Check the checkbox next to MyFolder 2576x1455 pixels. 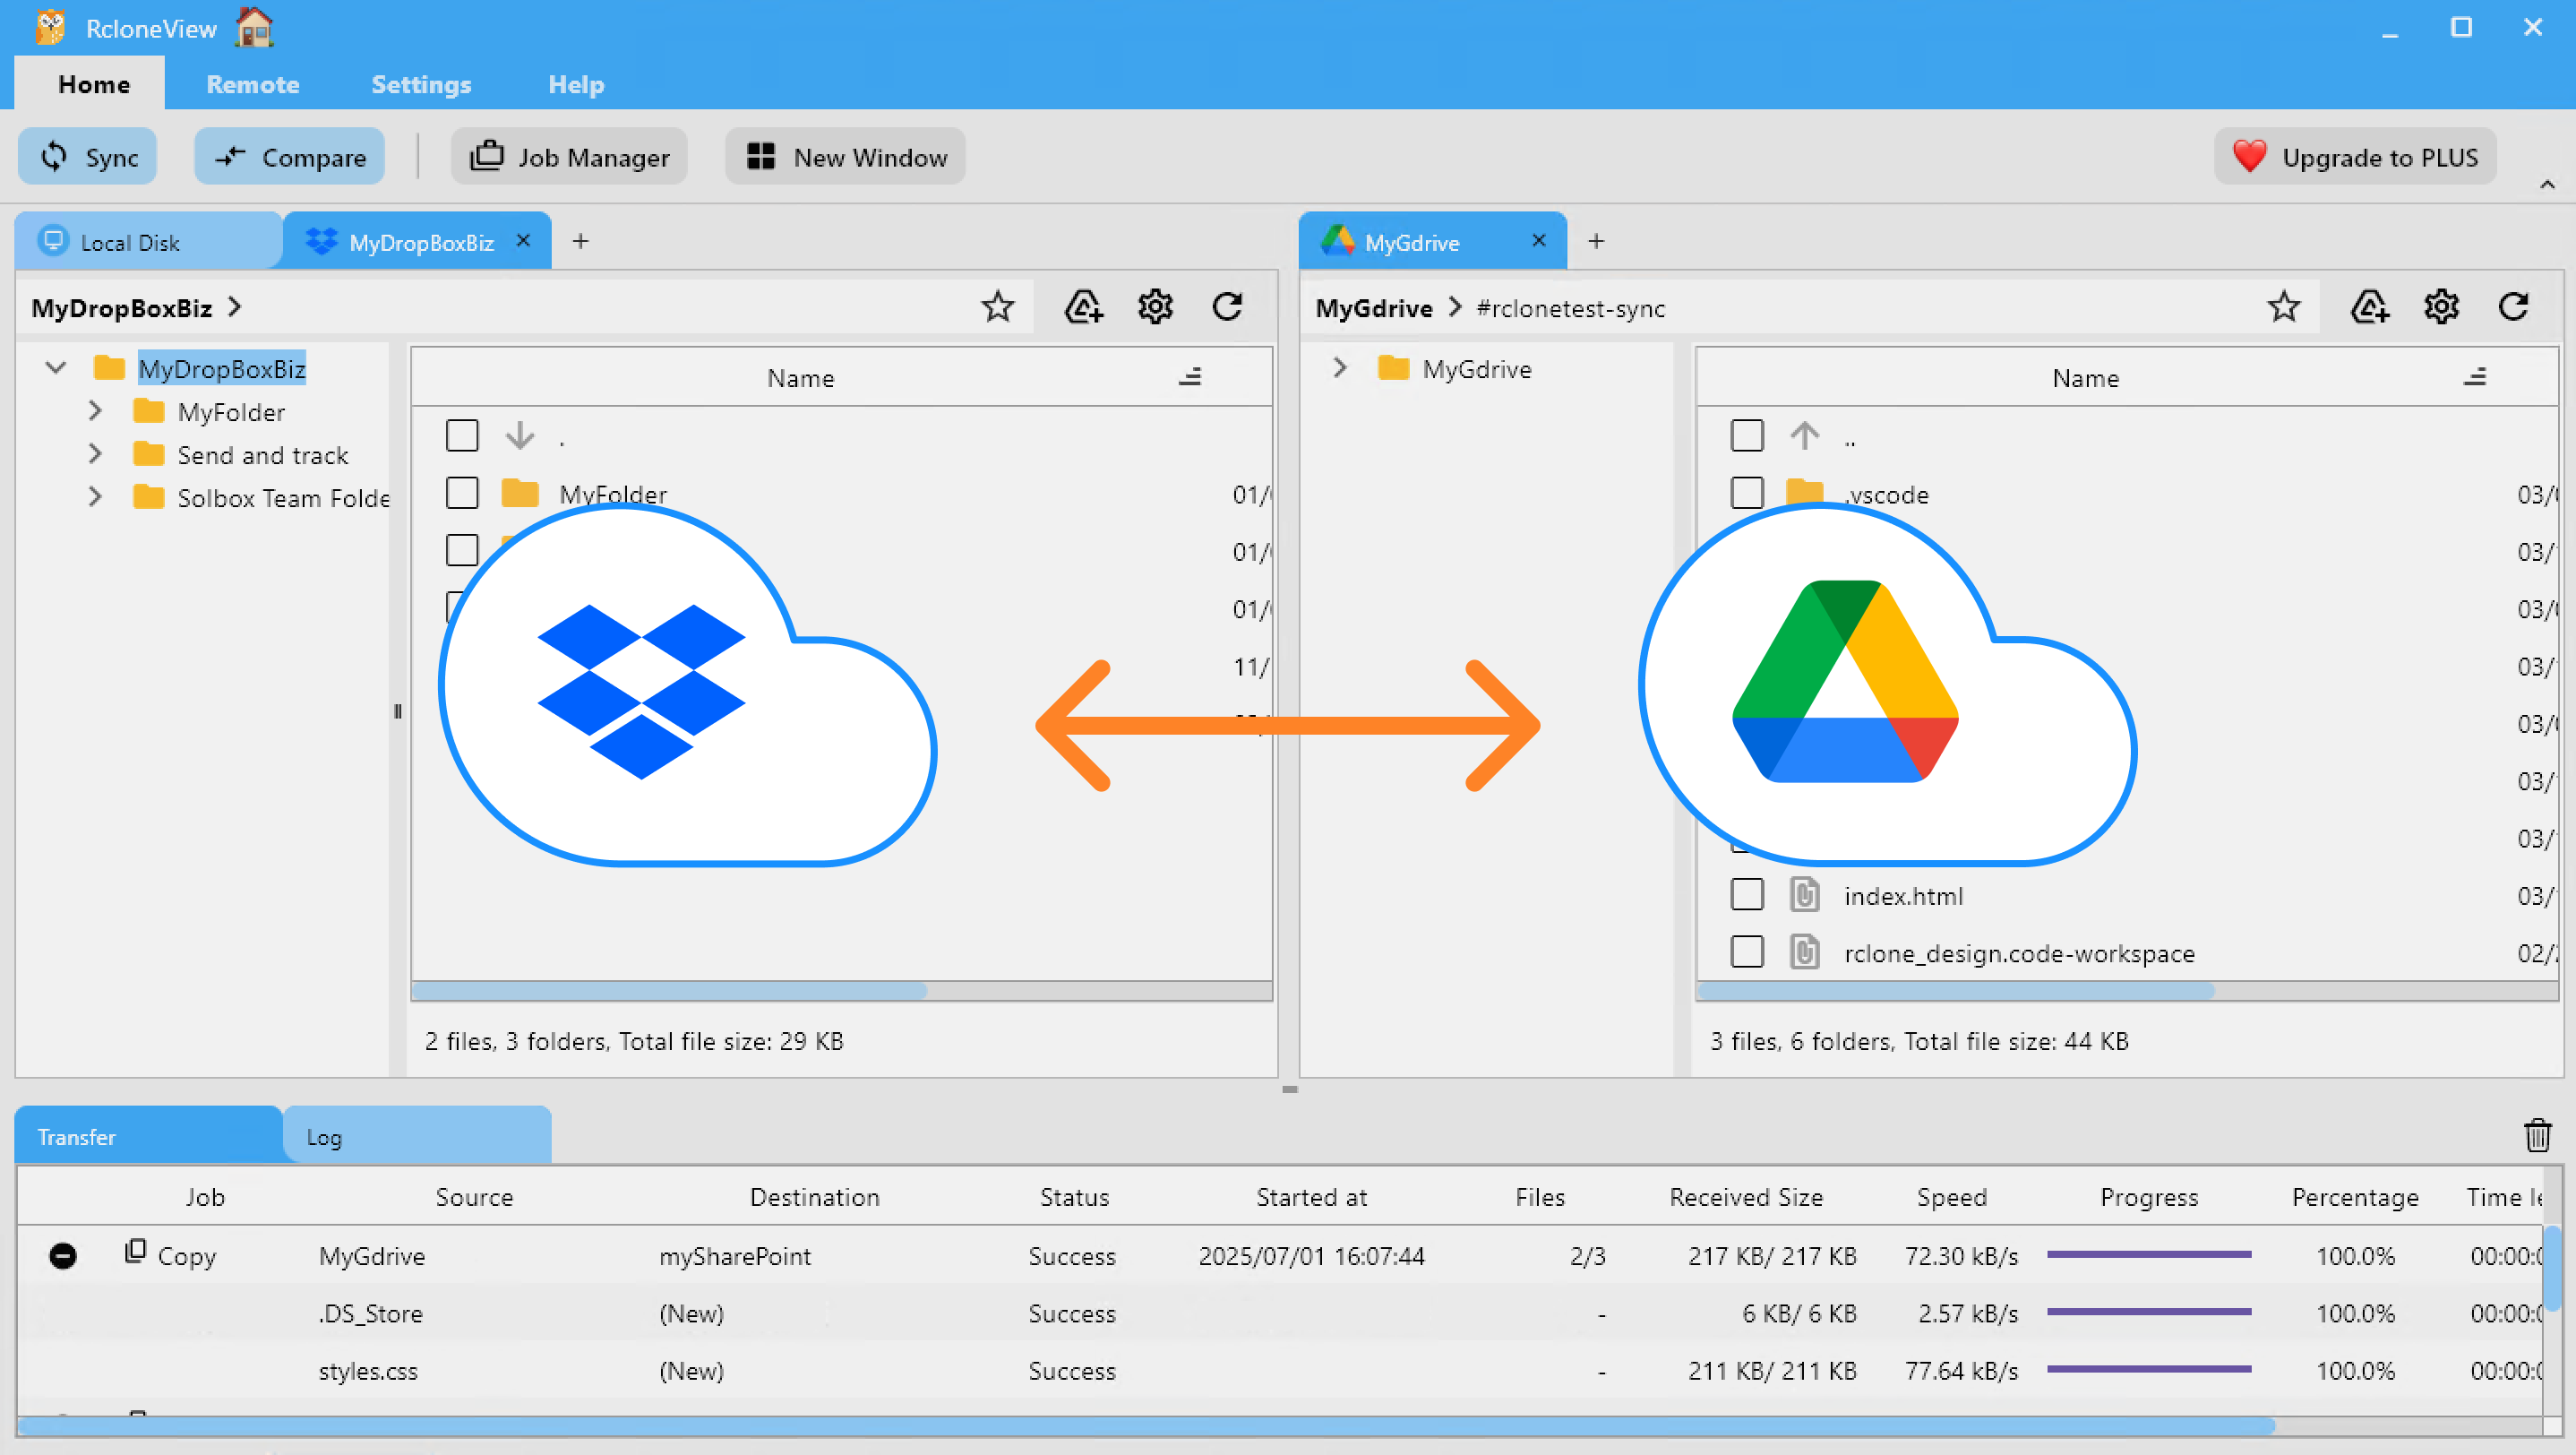point(462,493)
